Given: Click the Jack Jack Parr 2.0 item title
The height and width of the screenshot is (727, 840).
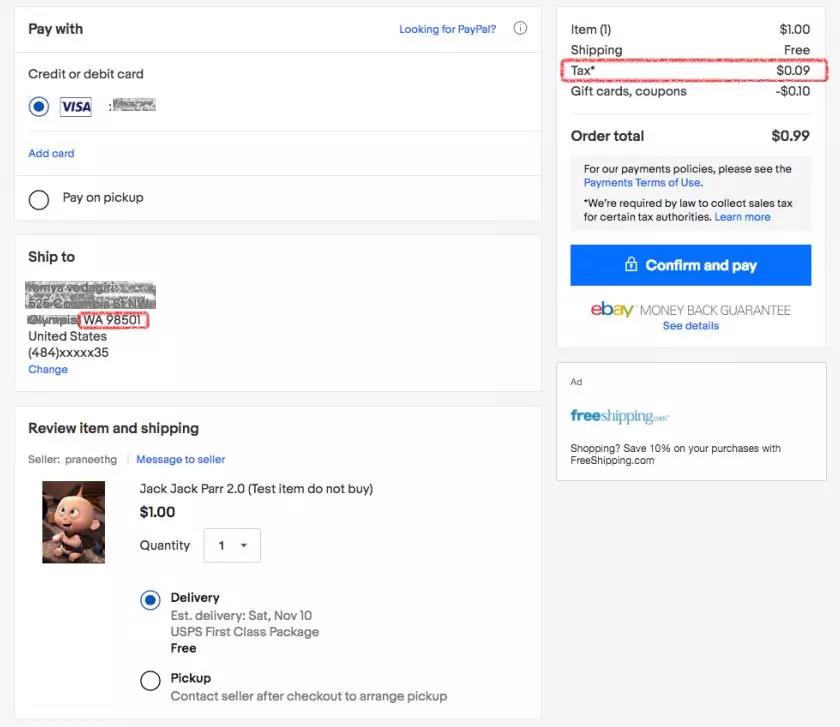Looking at the screenshot, I should point(256,489).
